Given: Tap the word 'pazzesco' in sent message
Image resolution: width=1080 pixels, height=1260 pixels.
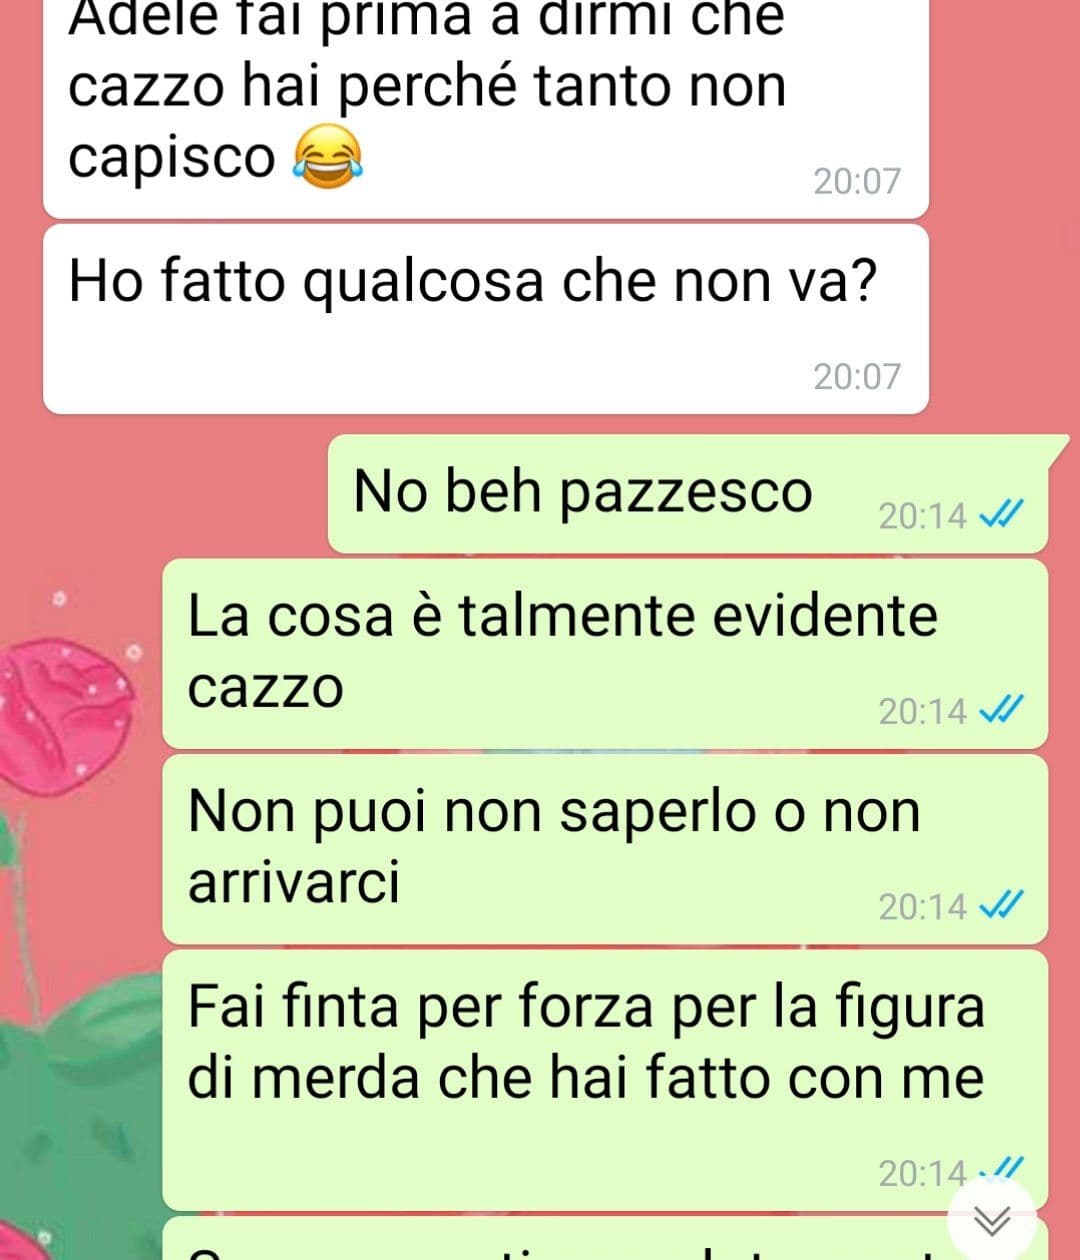Looking at the screenshot, I should coord(685,492).
